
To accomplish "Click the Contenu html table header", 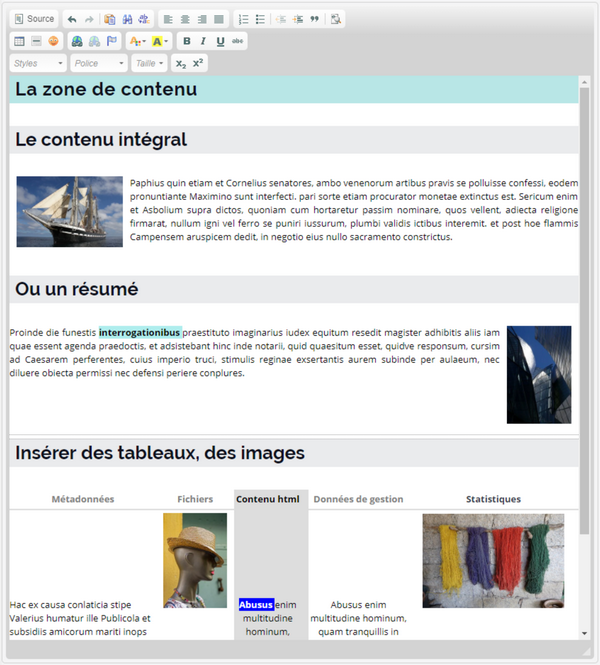I will click(268, 499).
